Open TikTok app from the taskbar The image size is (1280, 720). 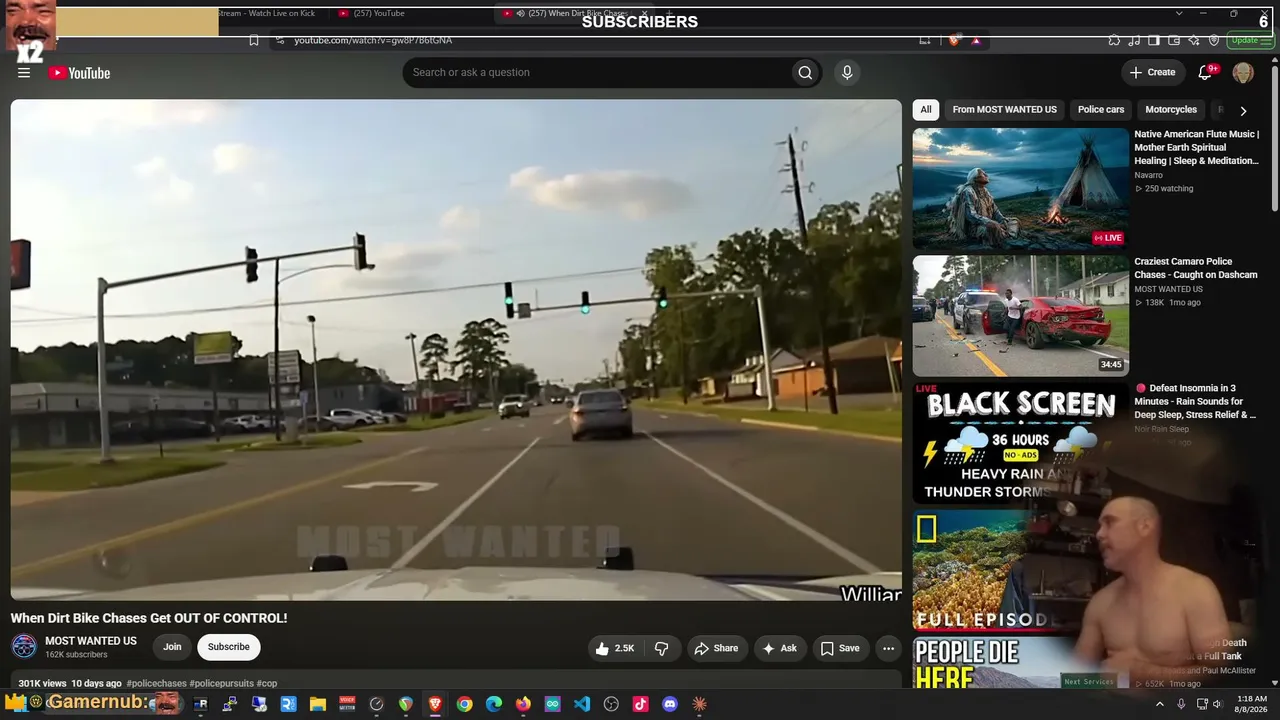point(640,704)
